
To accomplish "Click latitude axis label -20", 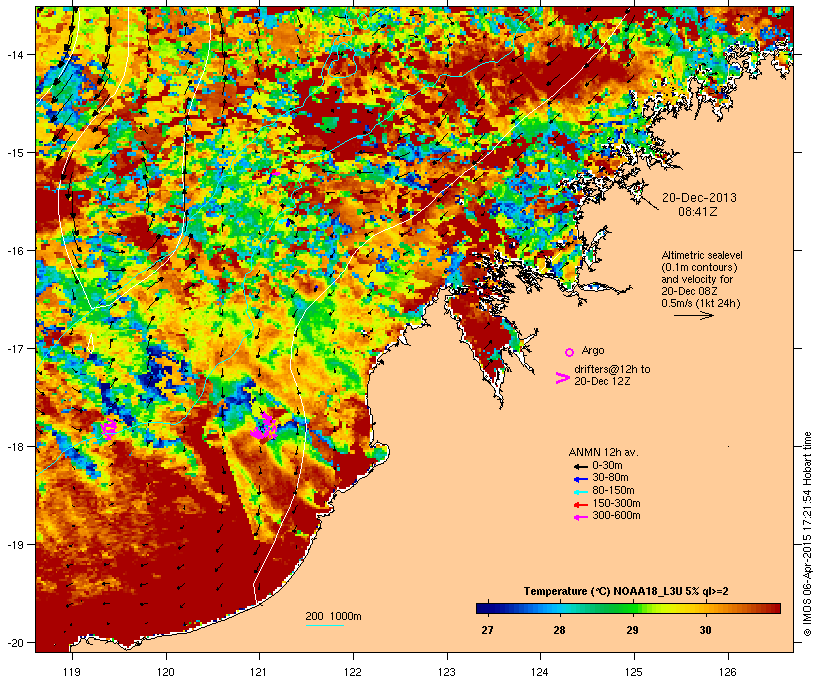I will click(14, 643).
